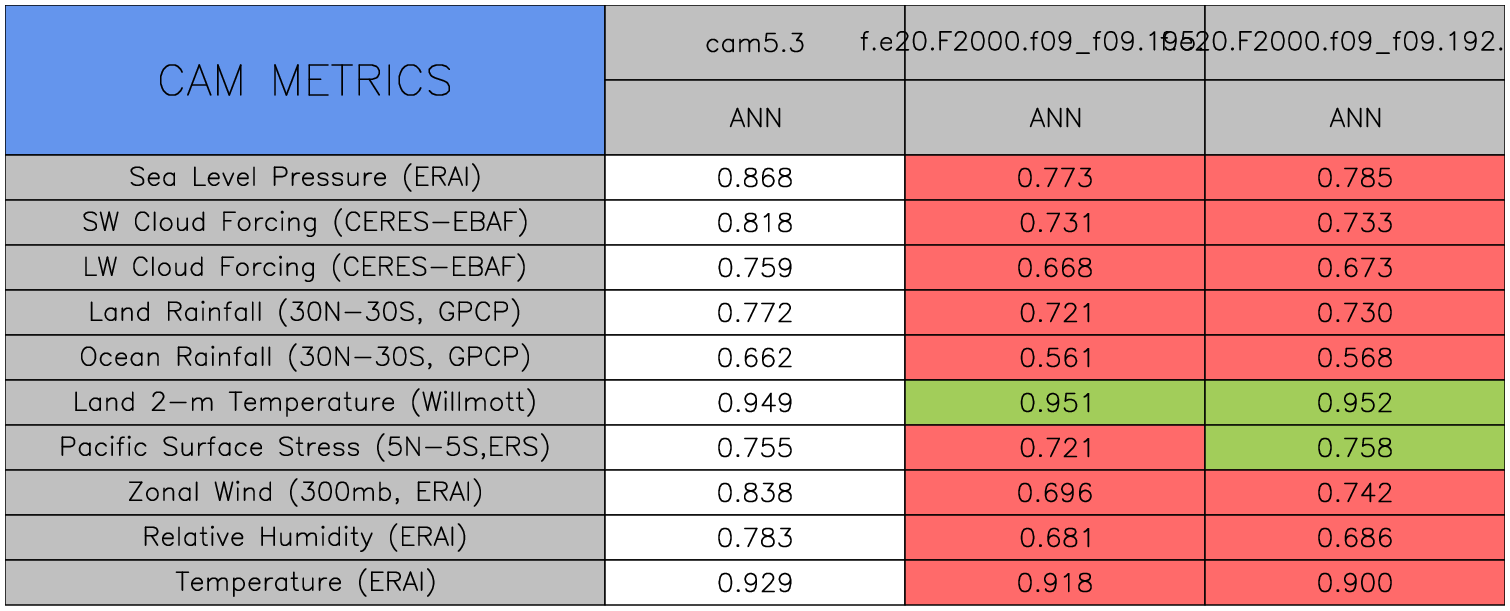Click the red 0.696 Zonal Wind cell
1510x611 pixels.
tap(1055, 493)
